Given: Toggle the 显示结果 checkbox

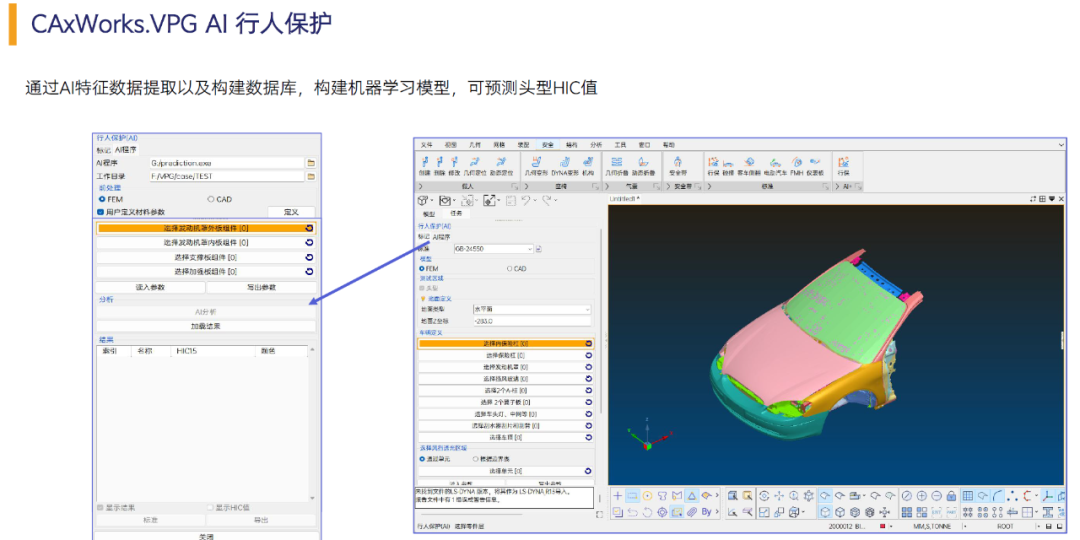Looking at the screenshot, I should (101, 508).
